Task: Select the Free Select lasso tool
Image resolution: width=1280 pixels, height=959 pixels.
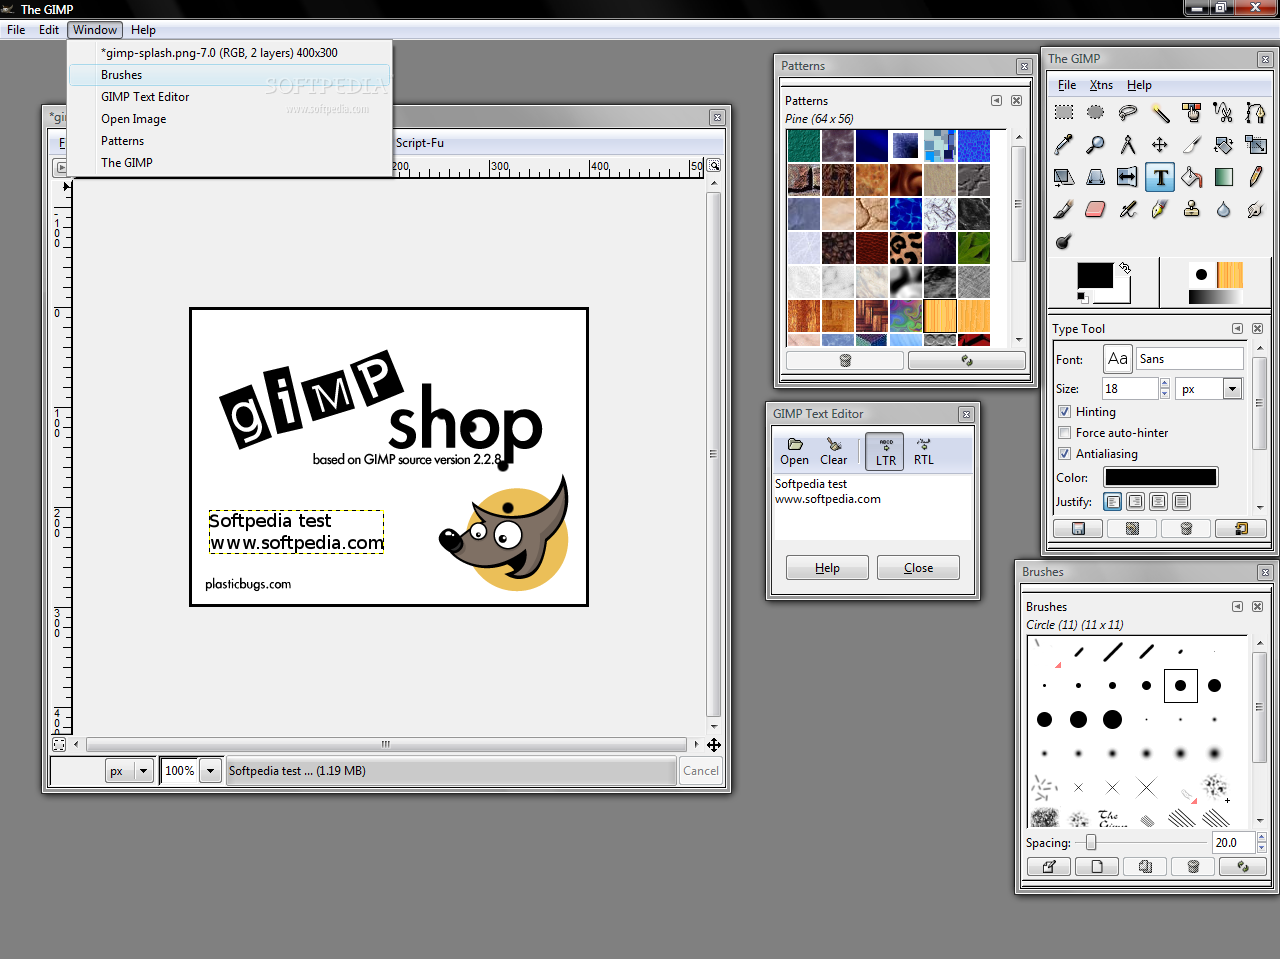Action: coord(1128,113)
